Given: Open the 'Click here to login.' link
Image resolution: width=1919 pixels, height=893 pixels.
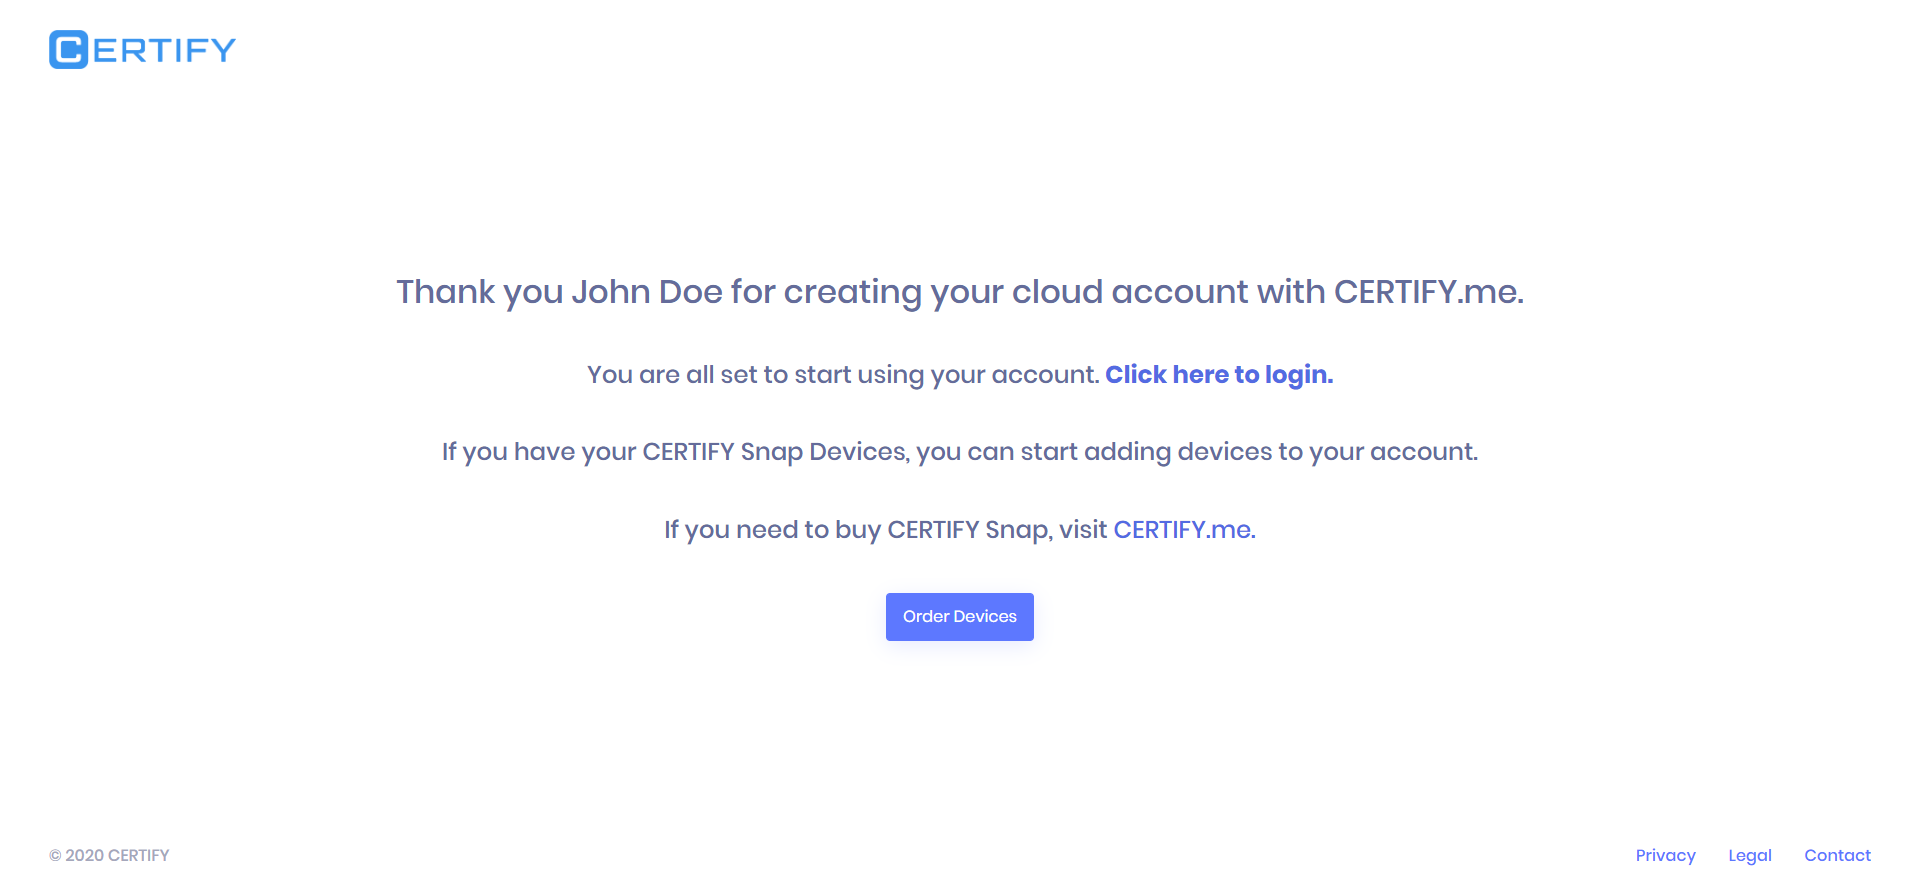Looking at the screenshot, I should [1218, 375].
